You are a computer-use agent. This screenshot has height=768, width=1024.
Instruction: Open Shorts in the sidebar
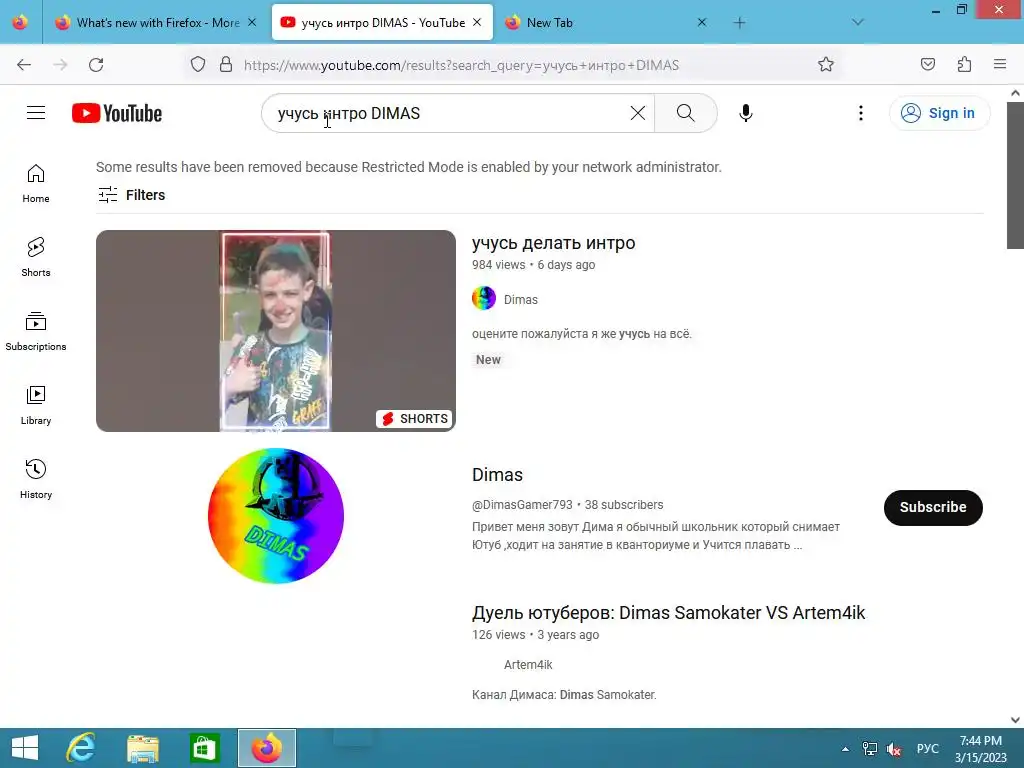36,257
